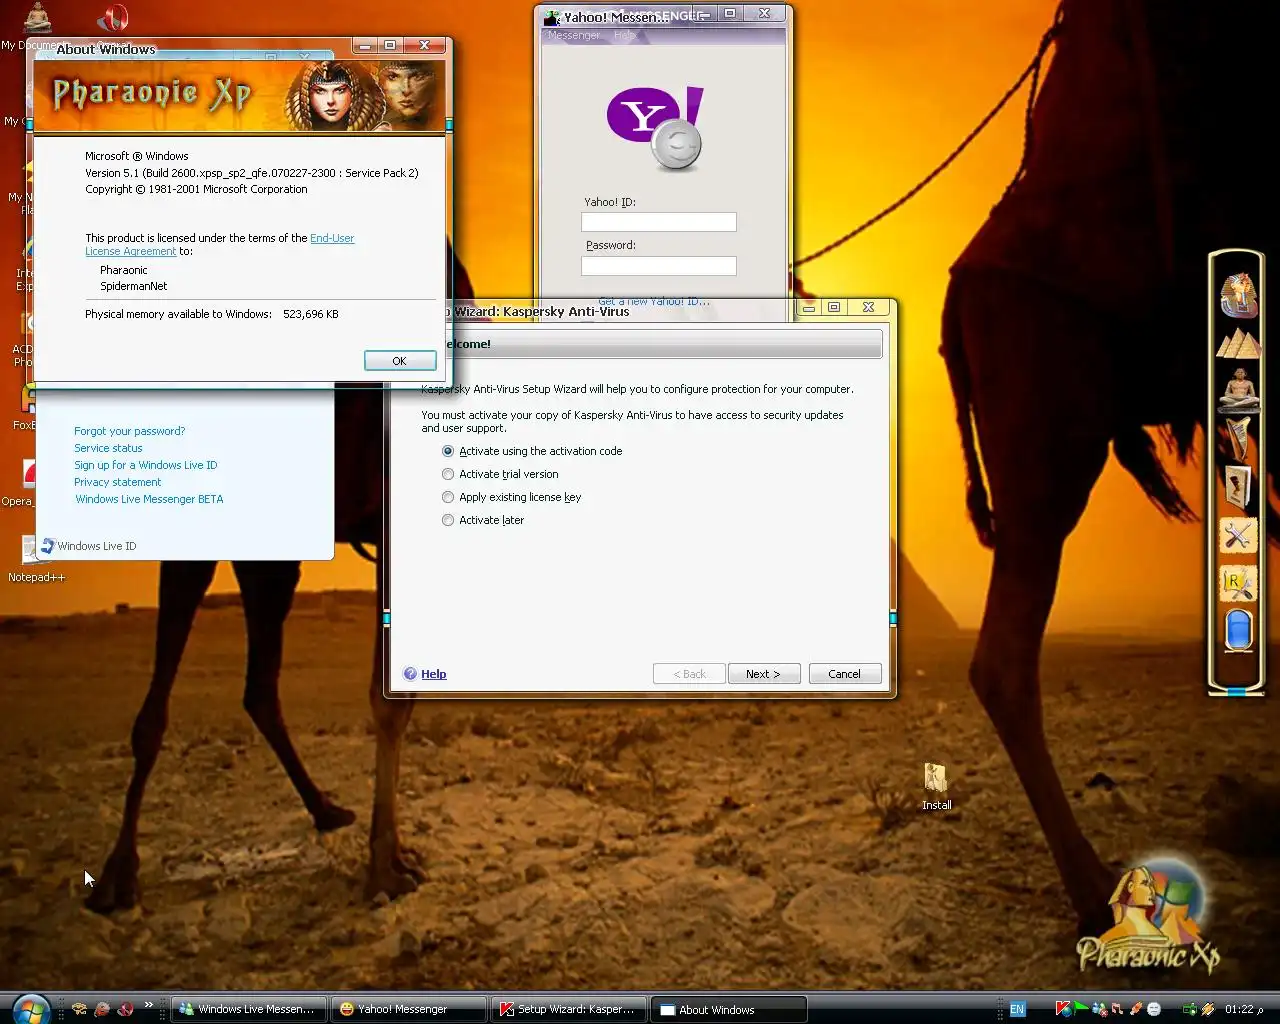
Task: Open the R tools dock icon
Action: pos(1238,584)
